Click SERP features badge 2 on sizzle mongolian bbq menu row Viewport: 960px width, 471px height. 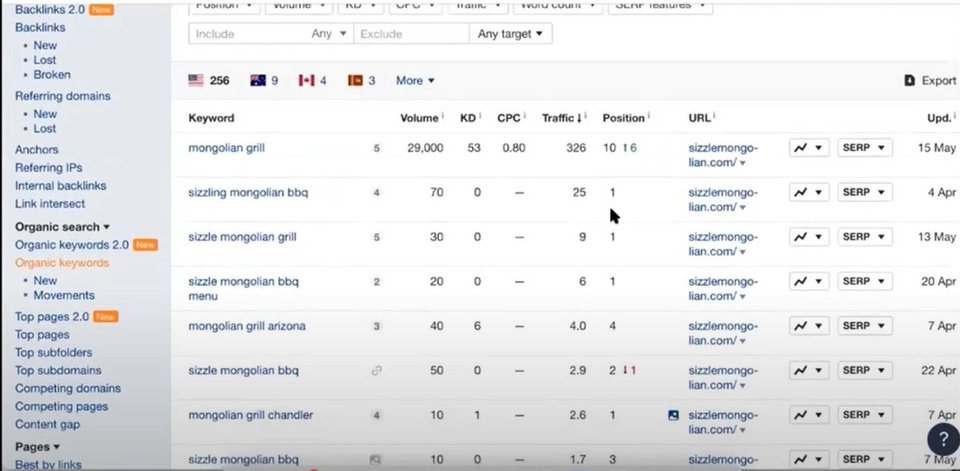377,282
